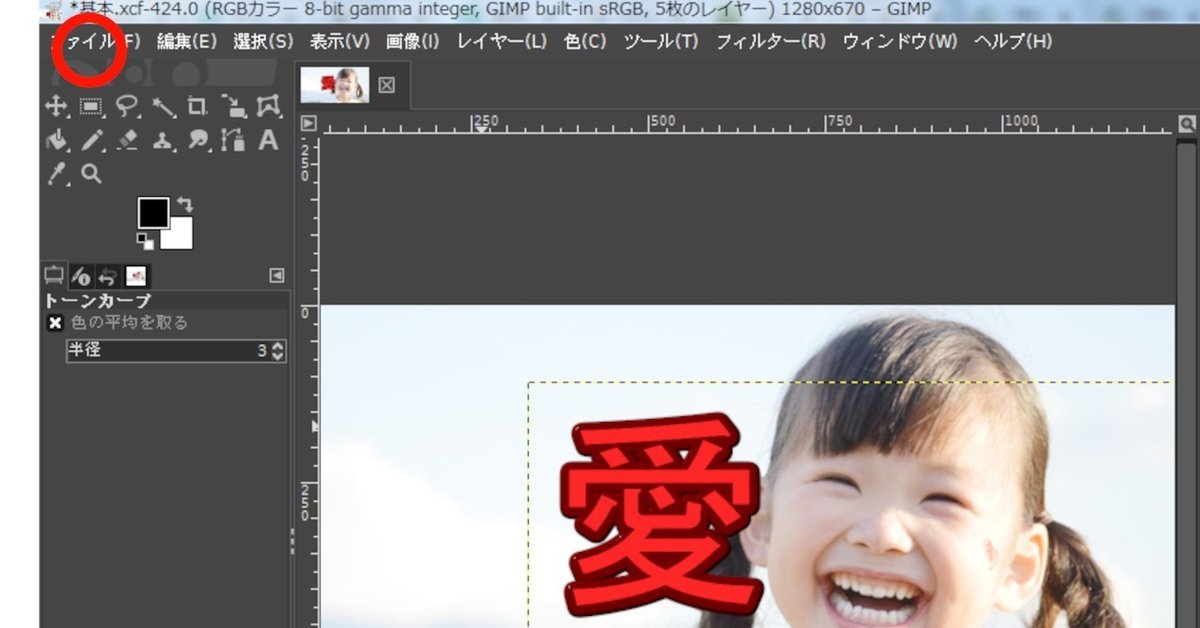
Task: Select the Fuzzy Select magic wand
Action: pos(164,105)
